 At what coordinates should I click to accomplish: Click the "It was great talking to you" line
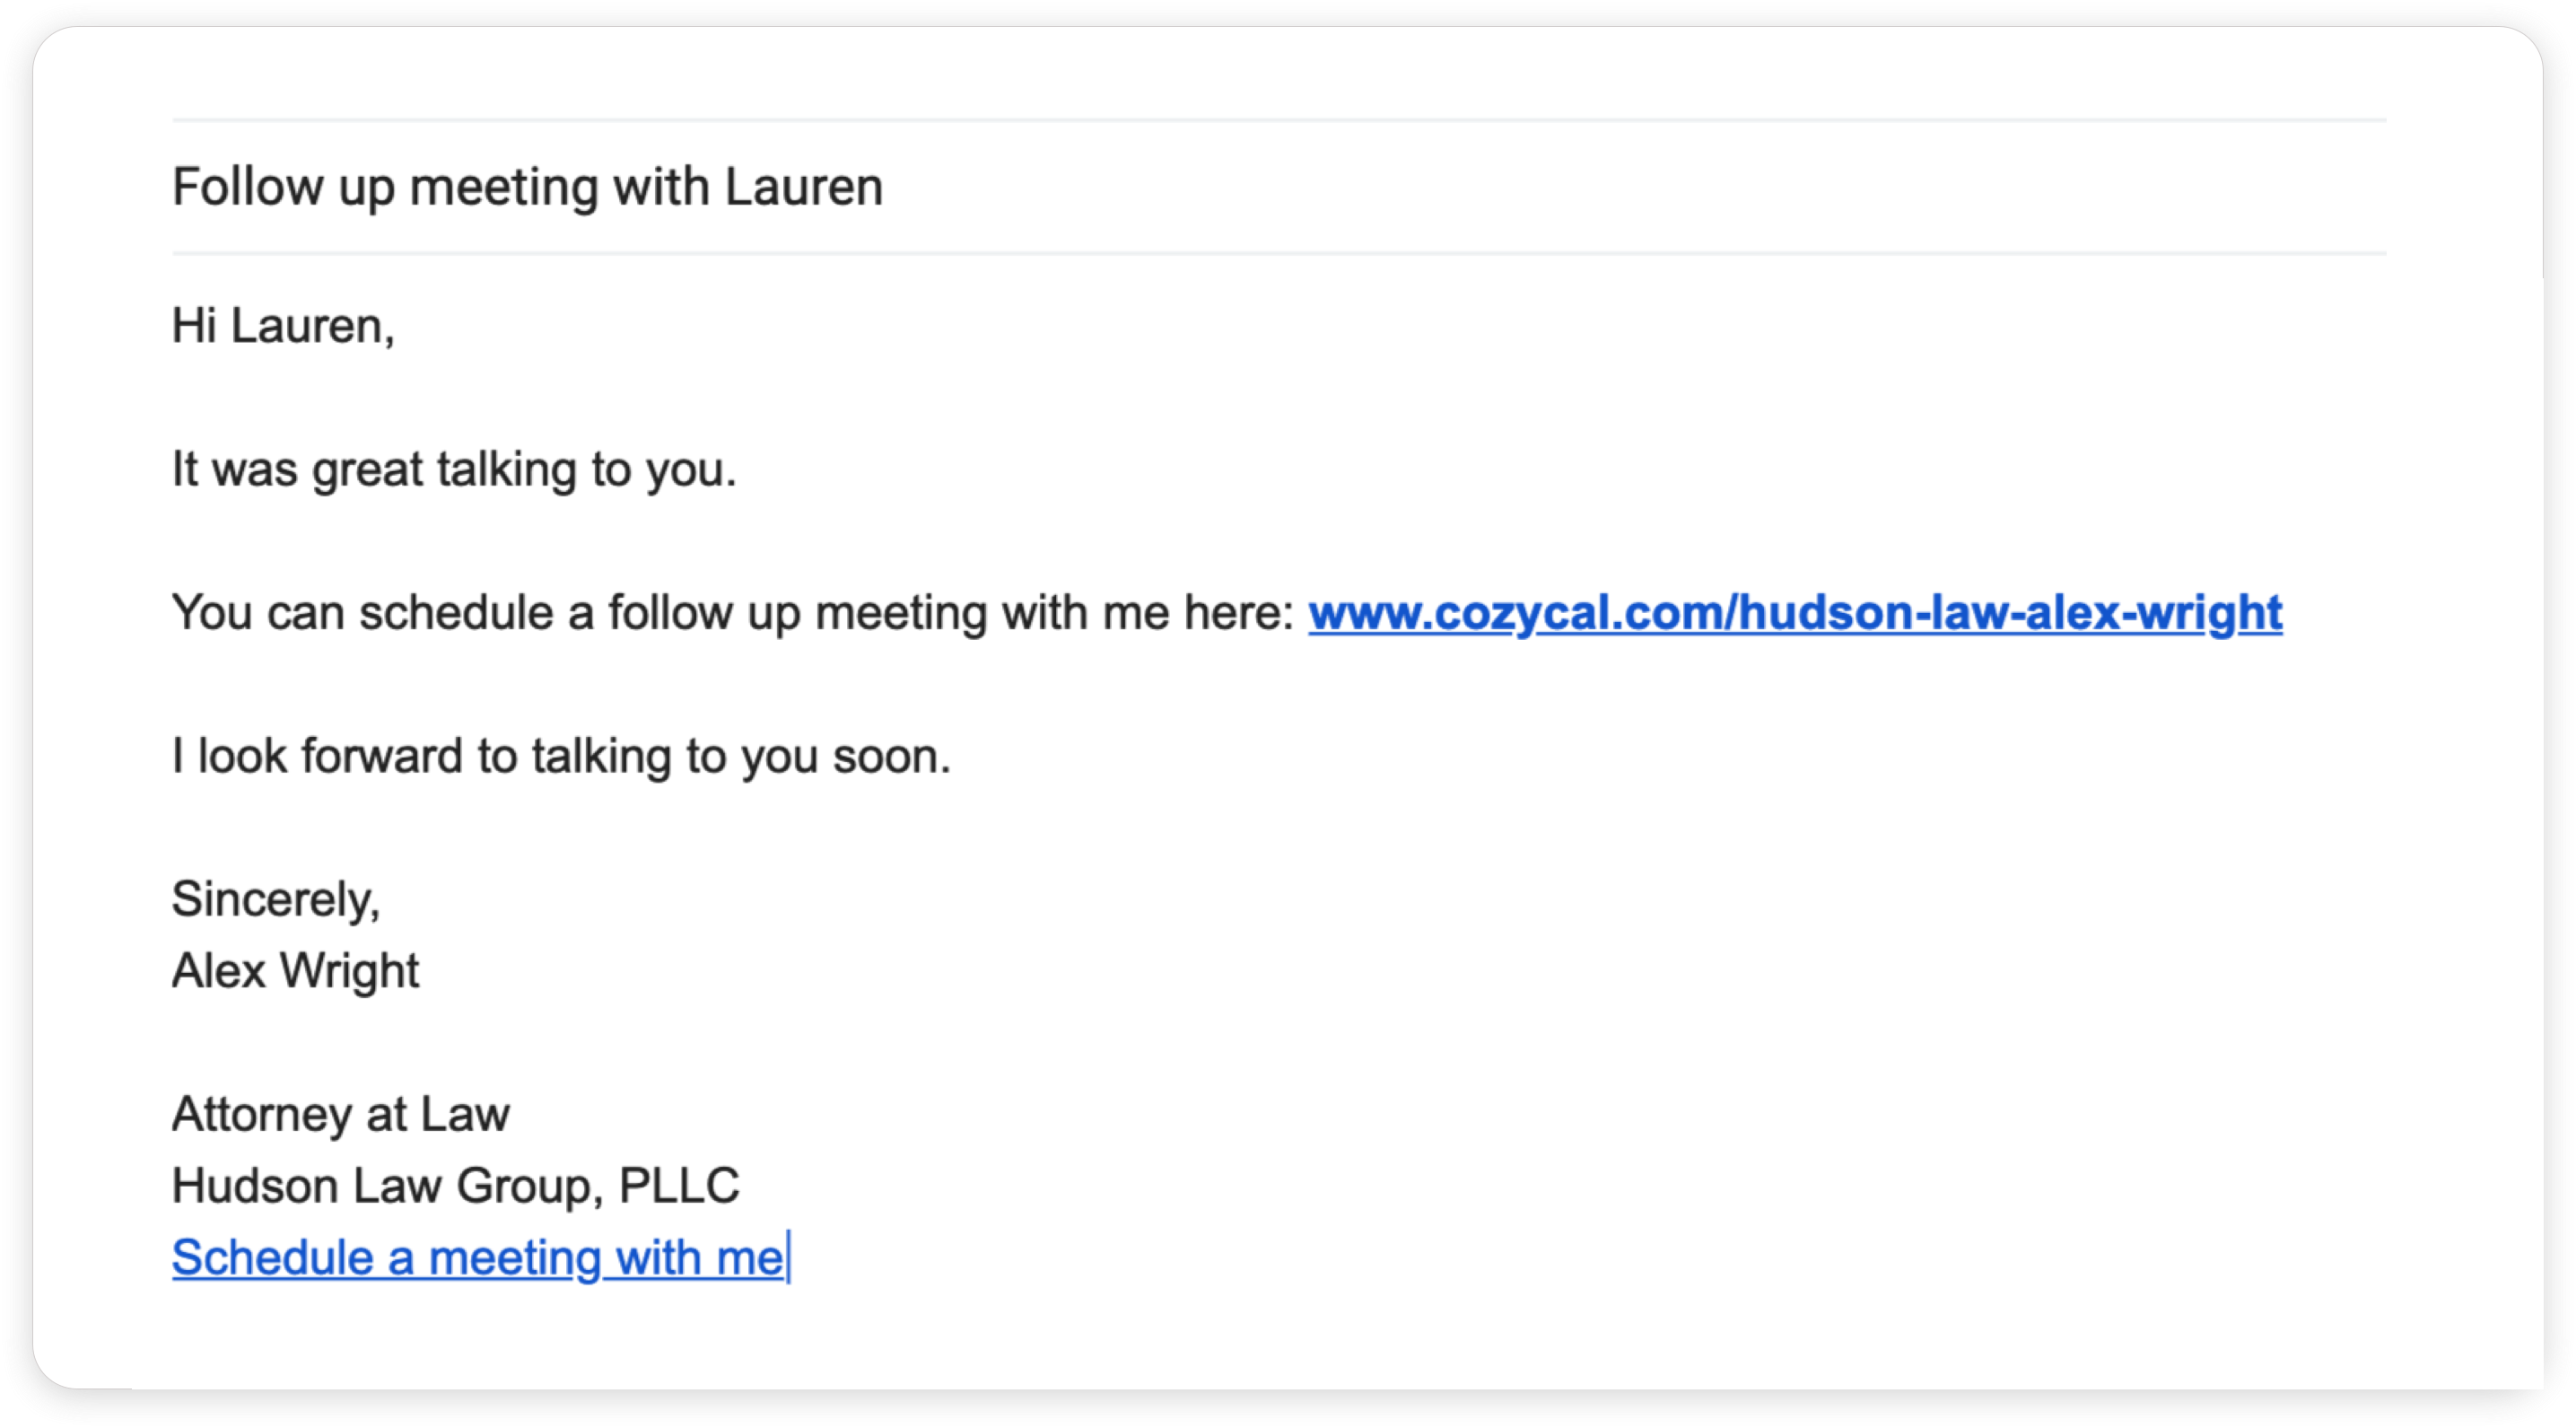[x=454, y=469]
